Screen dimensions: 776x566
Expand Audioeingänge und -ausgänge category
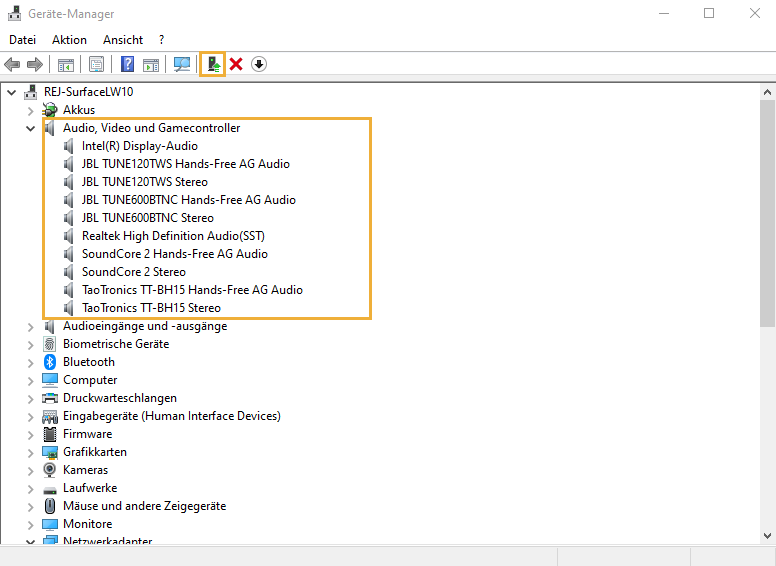pos(31,327)
